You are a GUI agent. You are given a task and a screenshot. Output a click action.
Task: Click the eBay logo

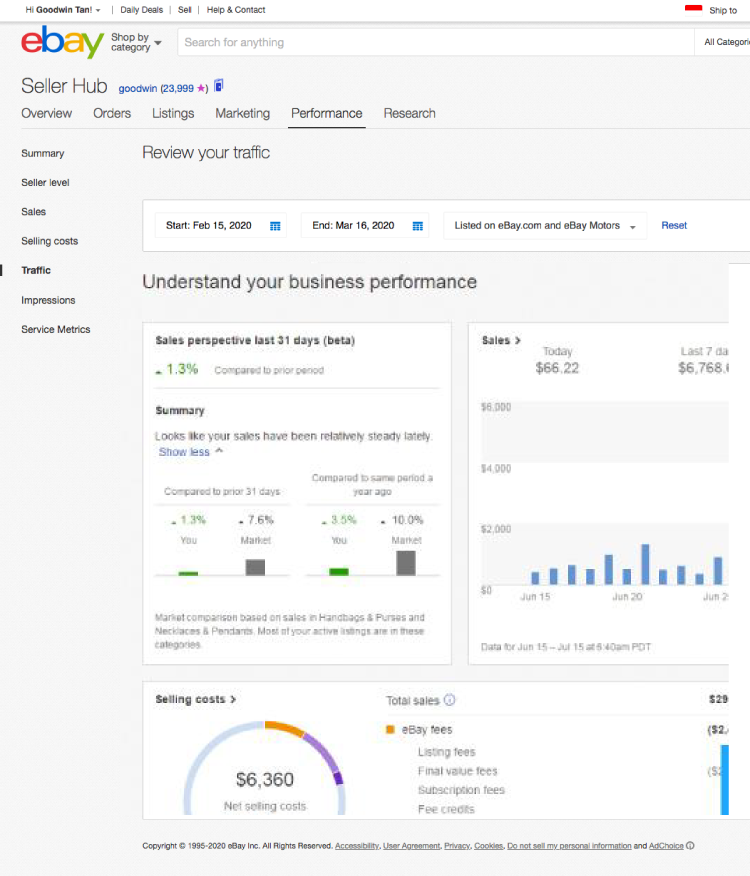pyautogui.click(x=62, y=42)
